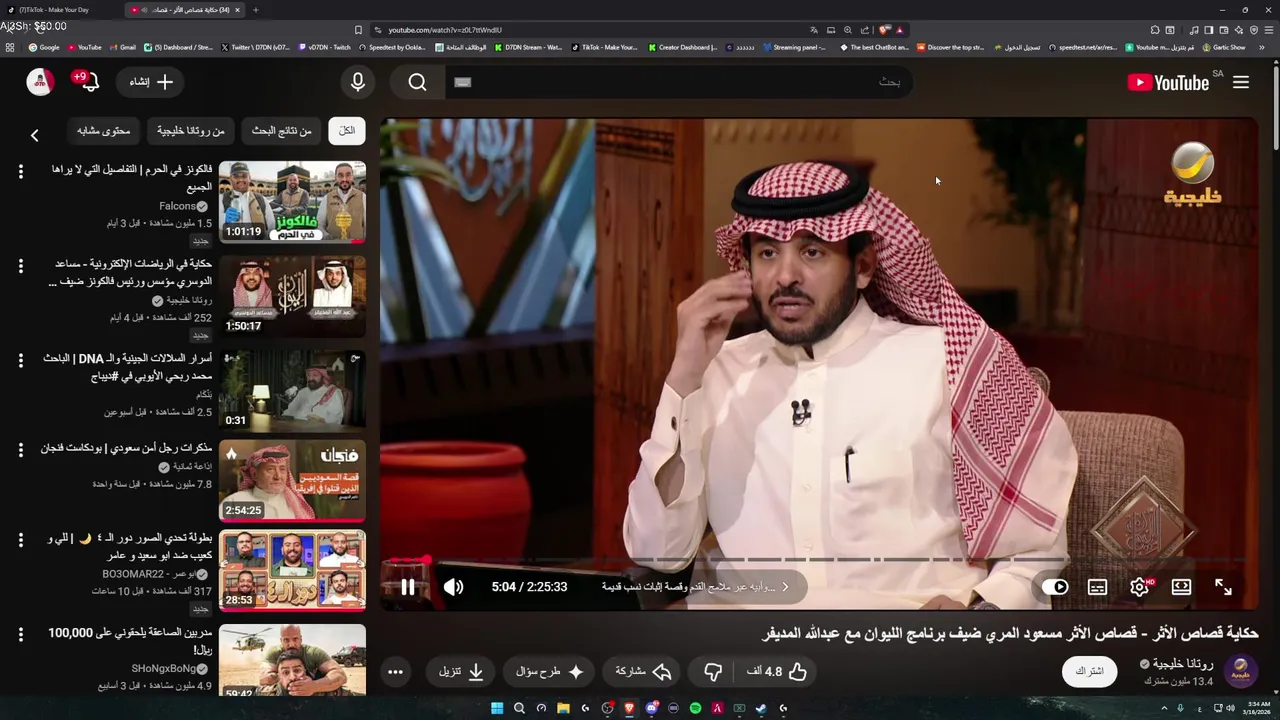Open options for the مدربين الصاعقة video
This screenshot has width=1280, height=720.
click(x=20, y=634)
